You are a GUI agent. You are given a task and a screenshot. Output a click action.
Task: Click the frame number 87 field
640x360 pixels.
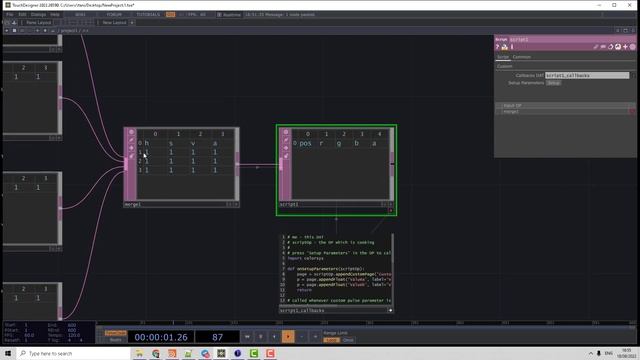(217, 337)
